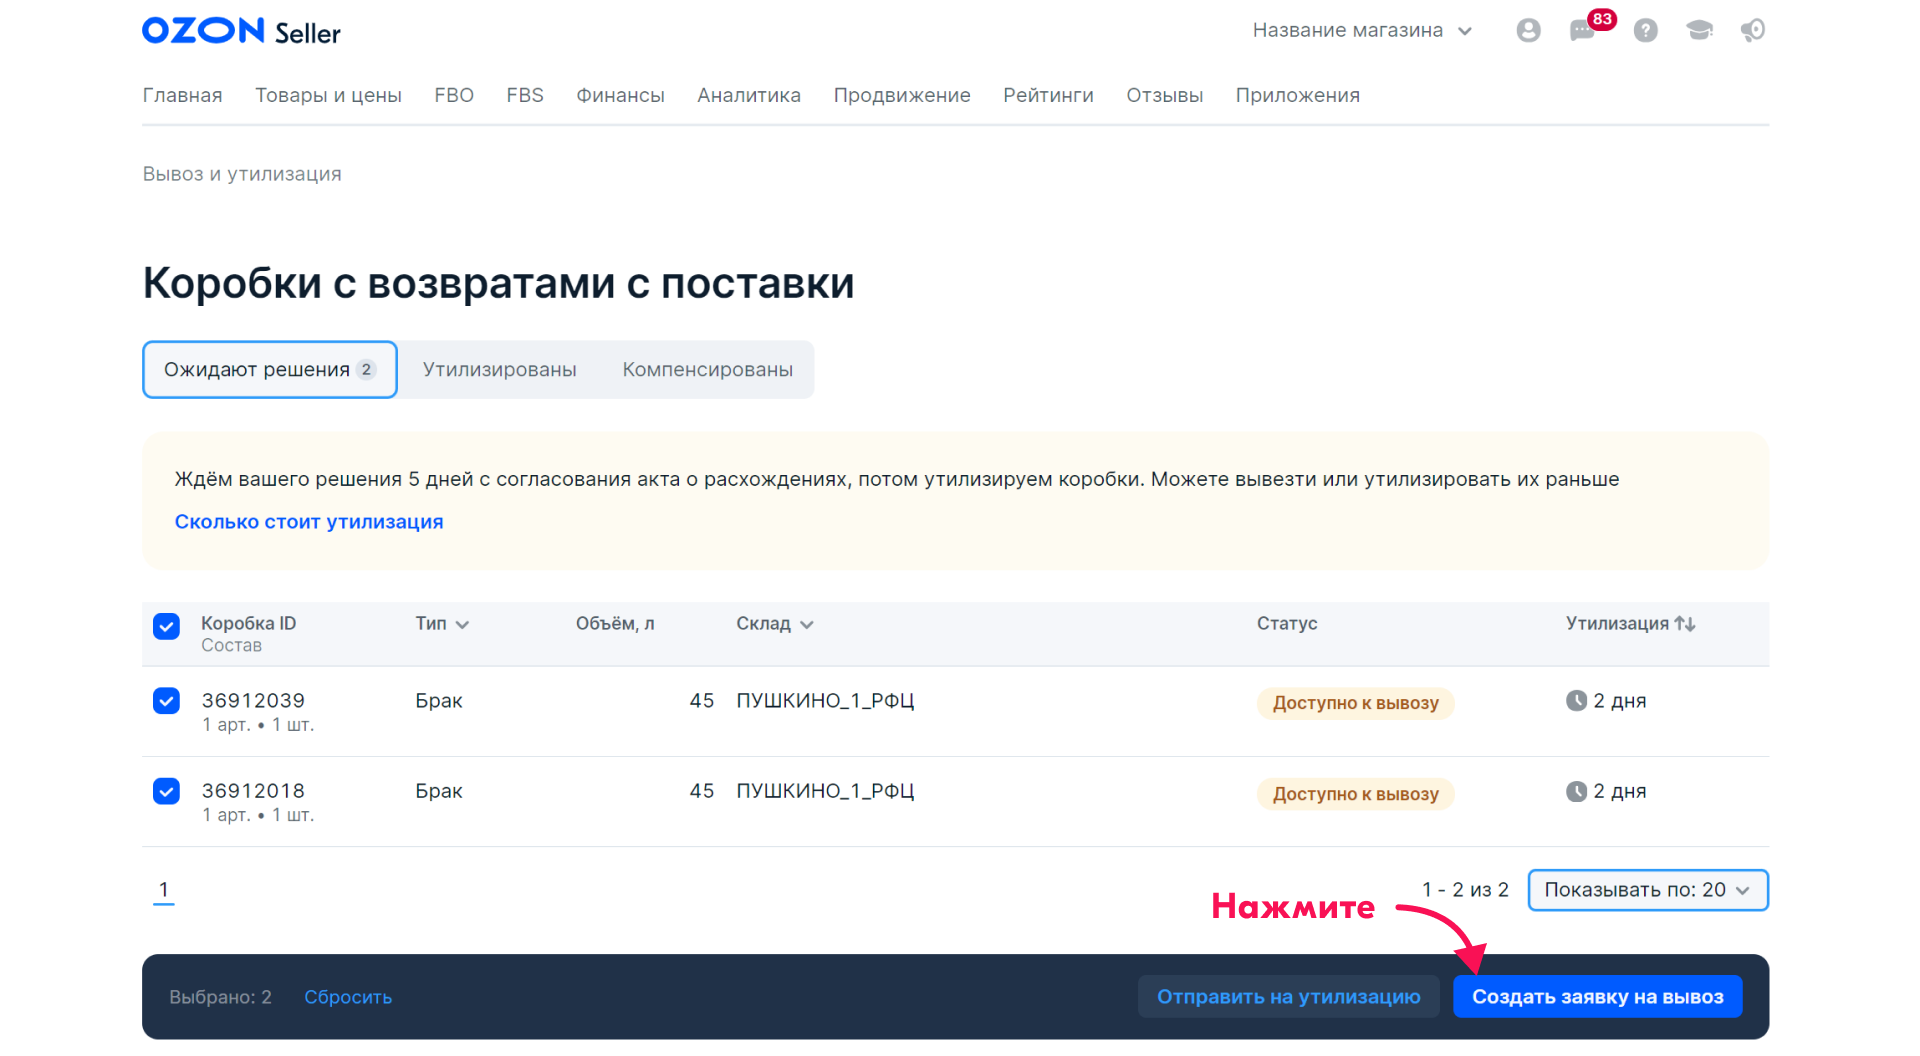Click Сбросить to reset selection
The height and width of the screenshot is (1056, 1920).
click(x=348, y=997)
